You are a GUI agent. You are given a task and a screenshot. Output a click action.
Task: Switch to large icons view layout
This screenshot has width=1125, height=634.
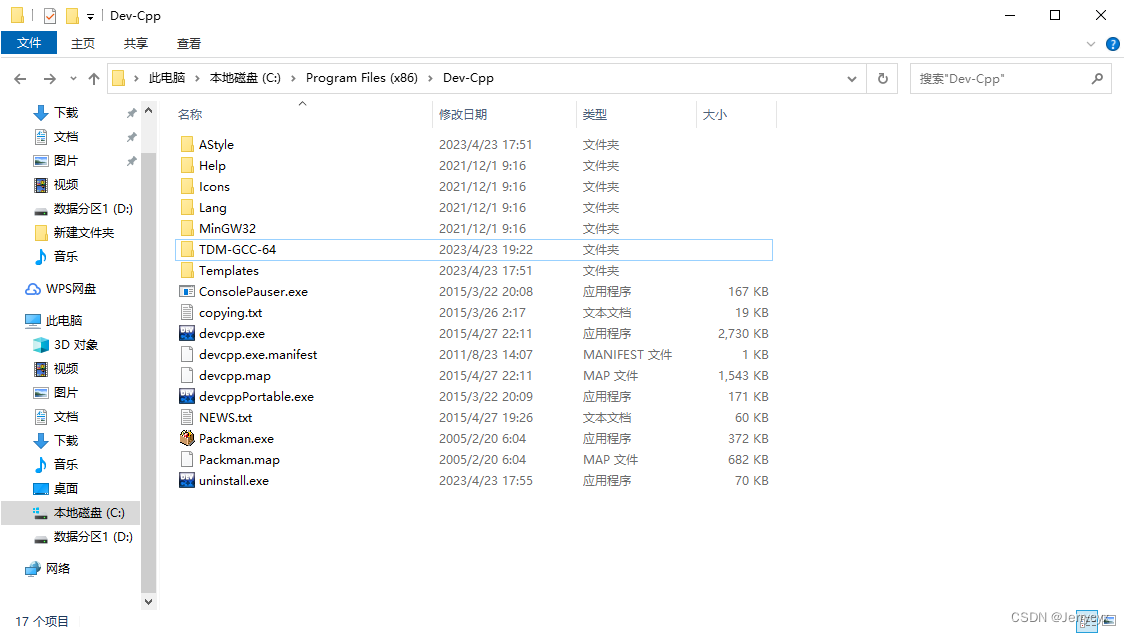click(1109, 621)
